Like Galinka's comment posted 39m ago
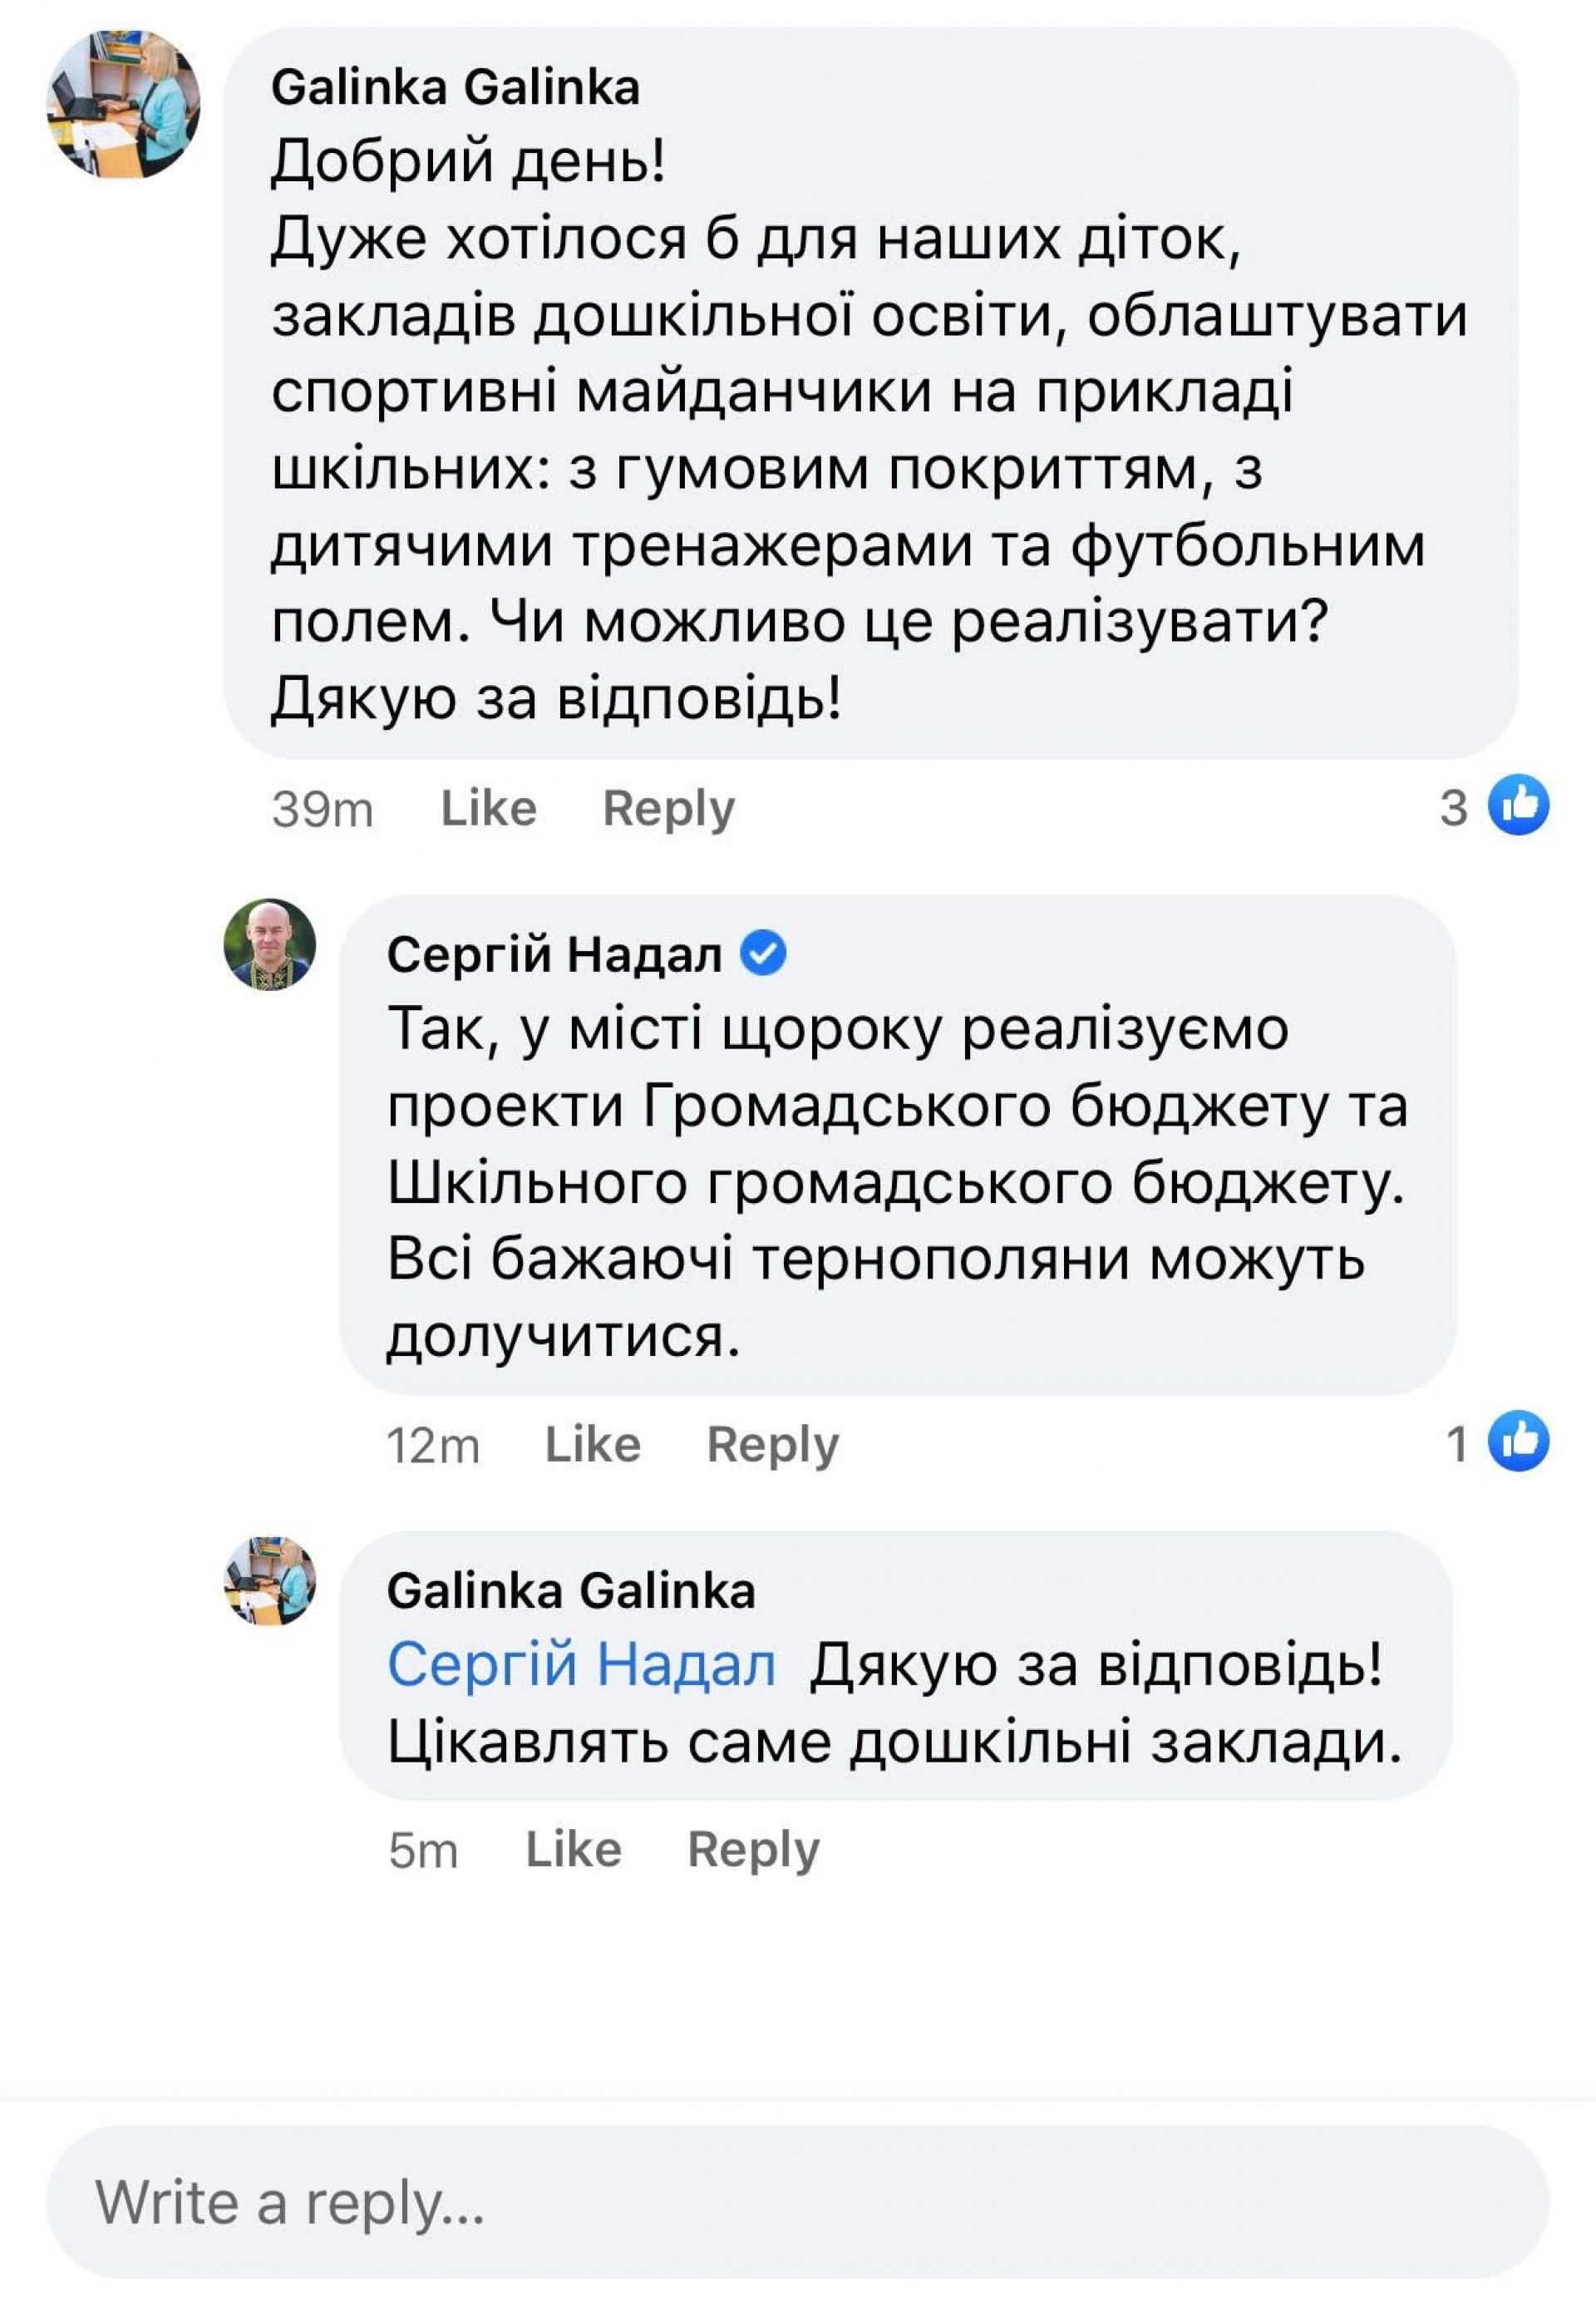1596x2302 pixels. (489, 808)
